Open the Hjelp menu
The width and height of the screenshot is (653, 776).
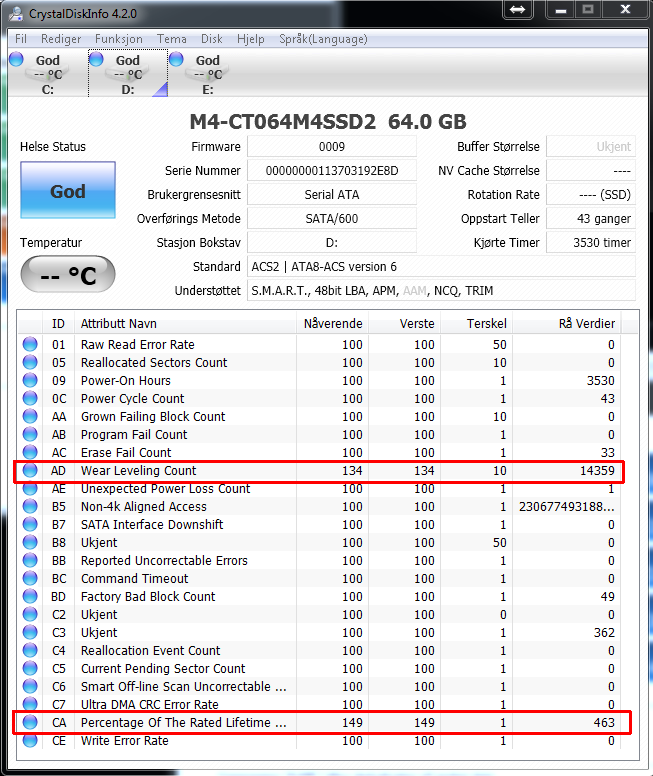pos(251,39)
